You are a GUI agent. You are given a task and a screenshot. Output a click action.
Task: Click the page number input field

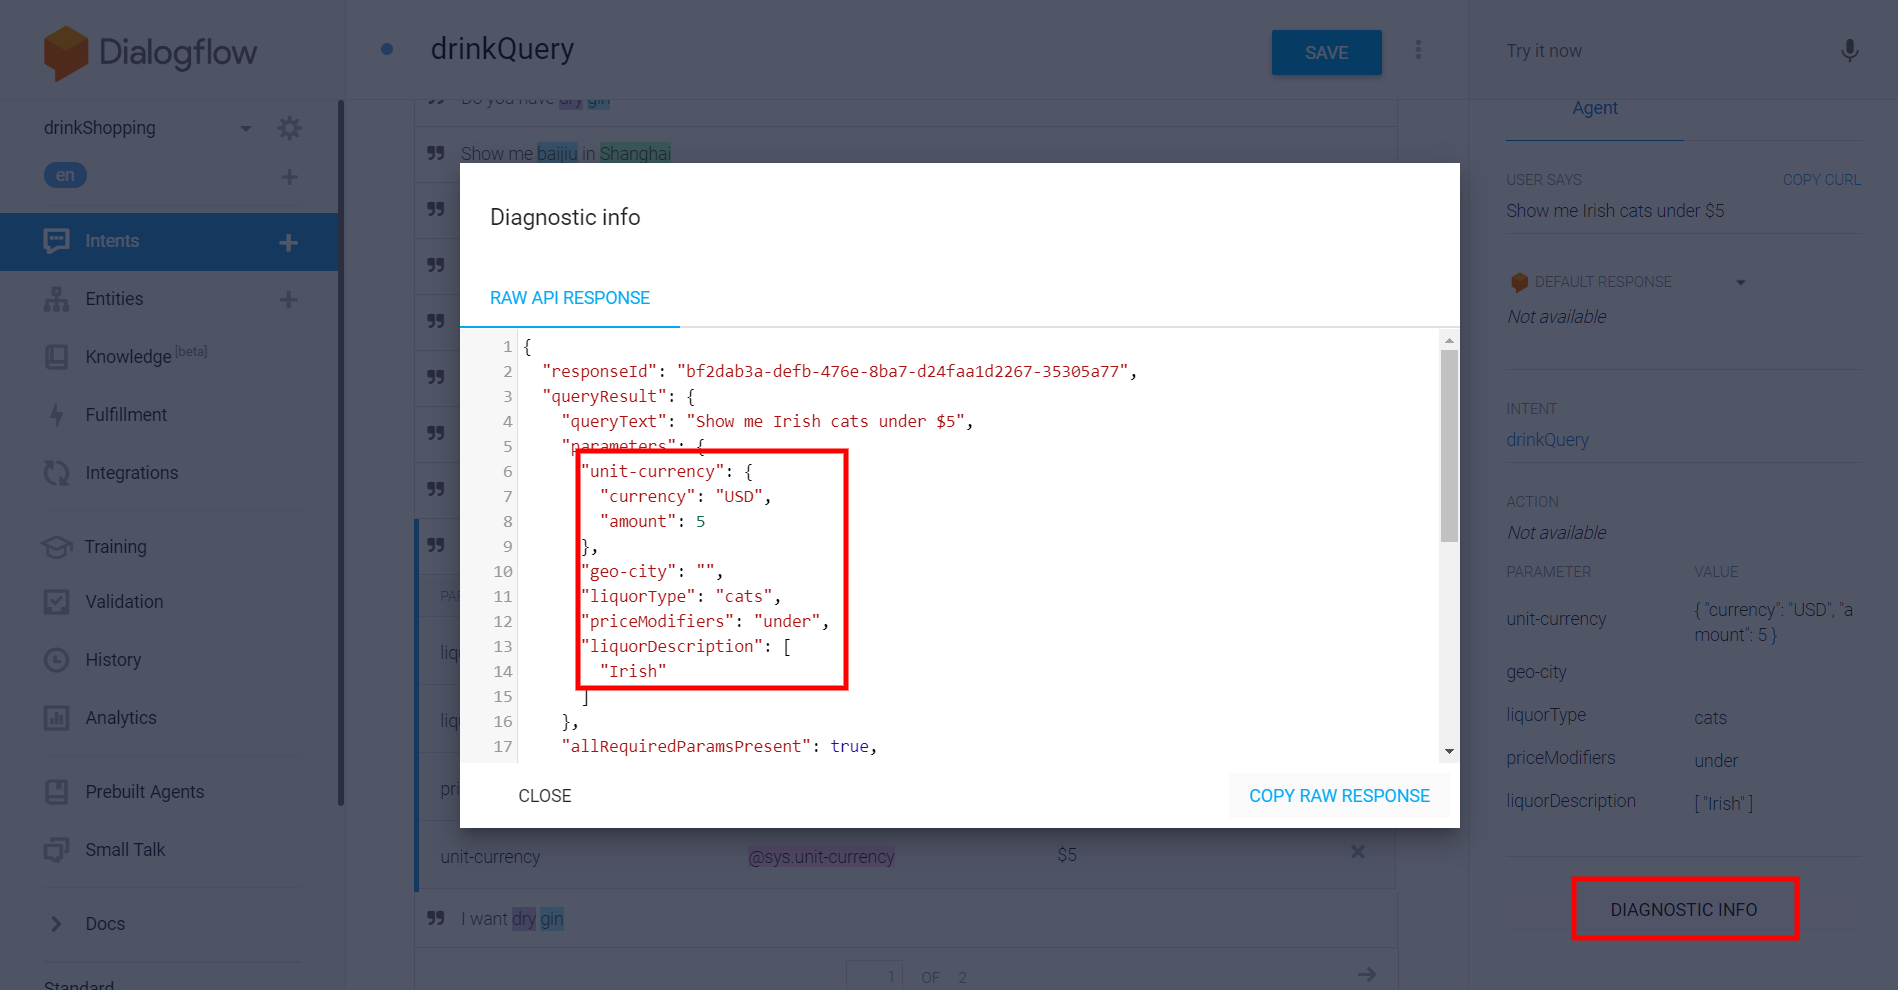(874, 976)
